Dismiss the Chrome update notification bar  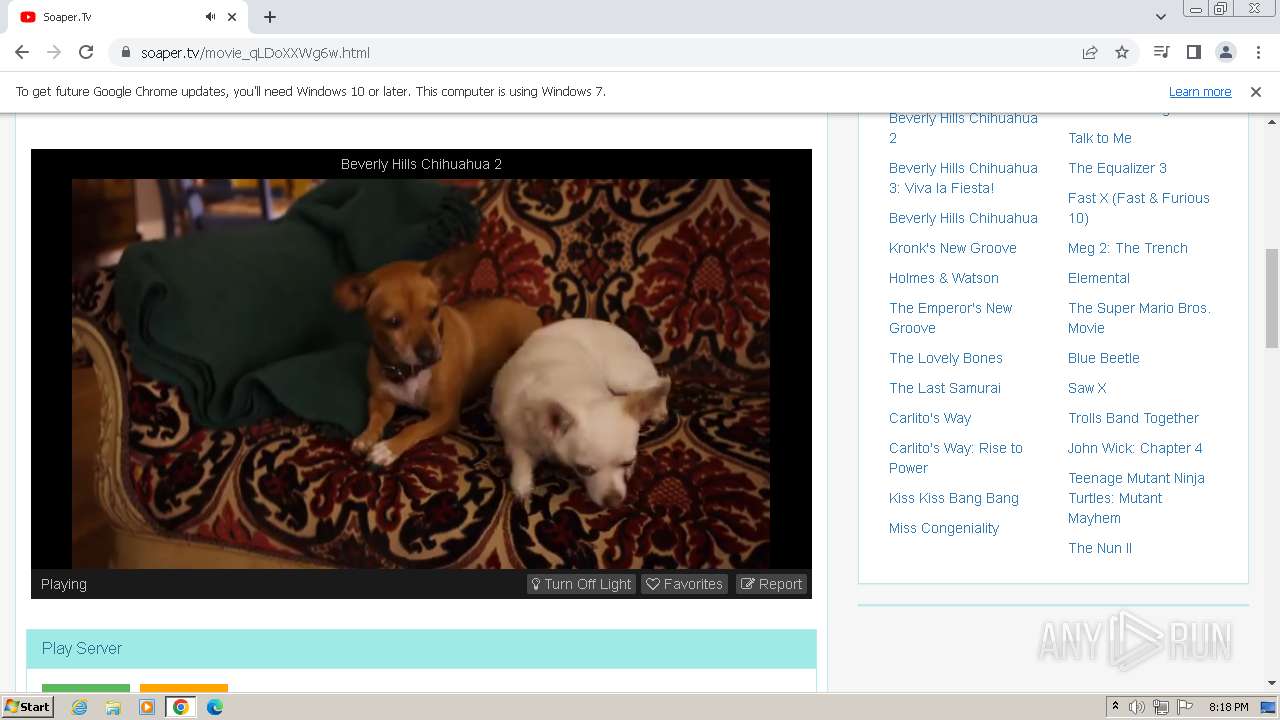point(1256,92)
